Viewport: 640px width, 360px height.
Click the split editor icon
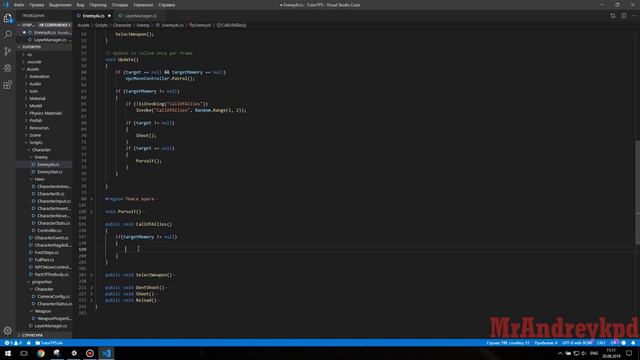pos(624,16)
